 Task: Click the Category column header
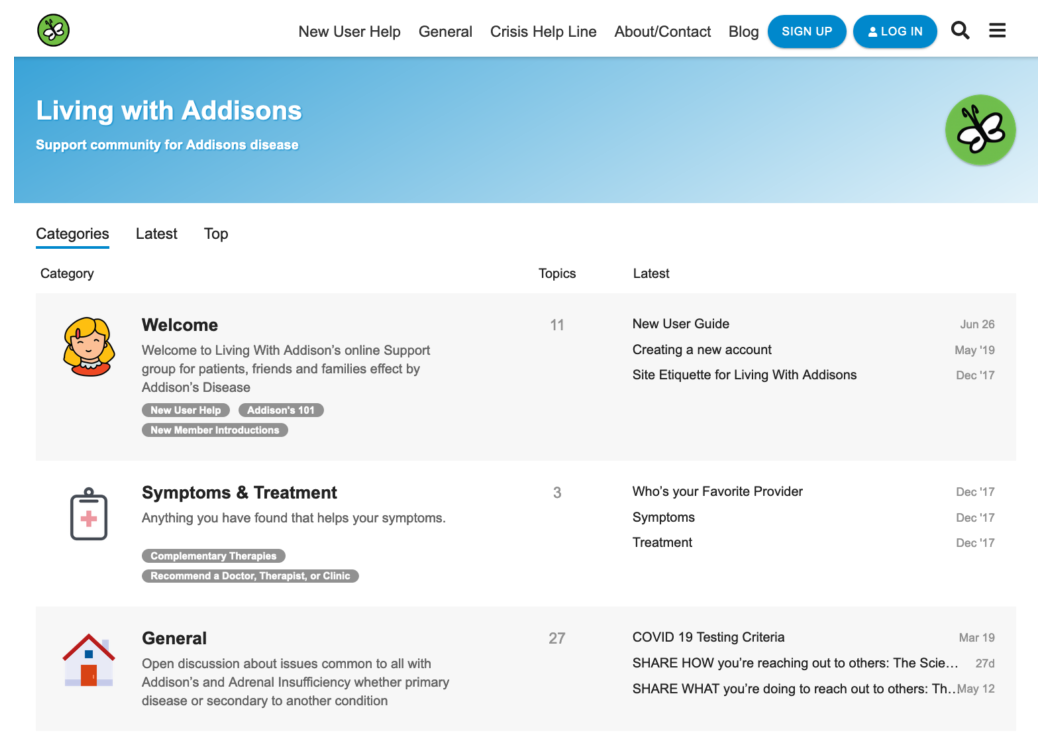67,274
